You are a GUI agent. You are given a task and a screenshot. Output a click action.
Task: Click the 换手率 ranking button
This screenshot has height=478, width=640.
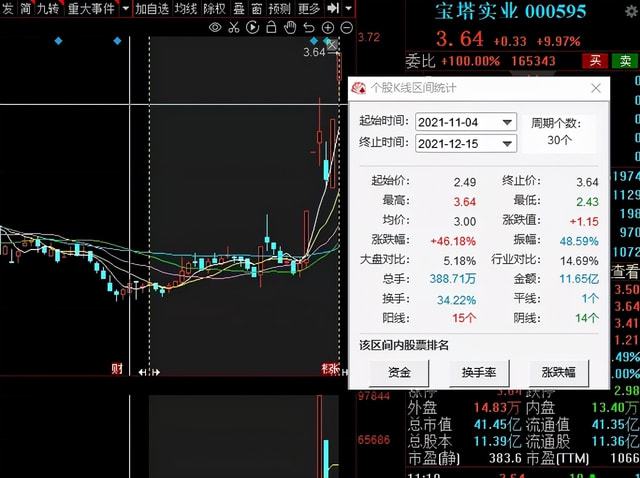coord(479,372)
